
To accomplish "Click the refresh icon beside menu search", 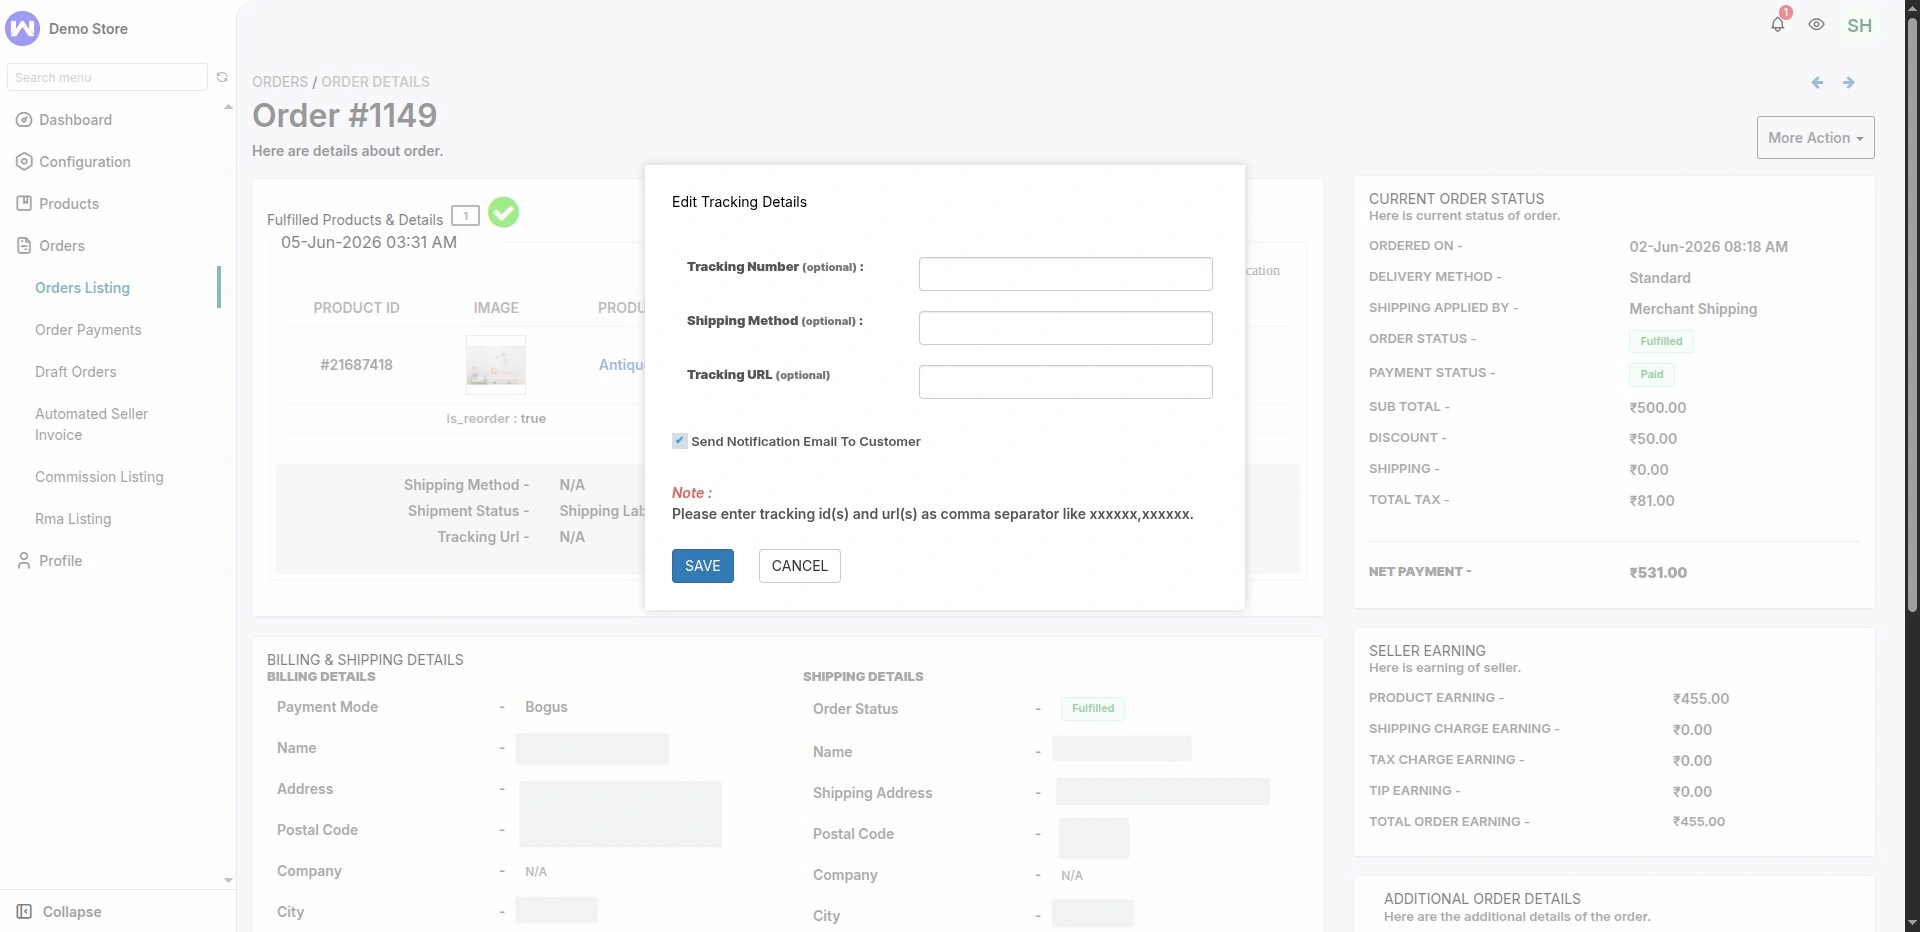I will [x=222, y=77].
